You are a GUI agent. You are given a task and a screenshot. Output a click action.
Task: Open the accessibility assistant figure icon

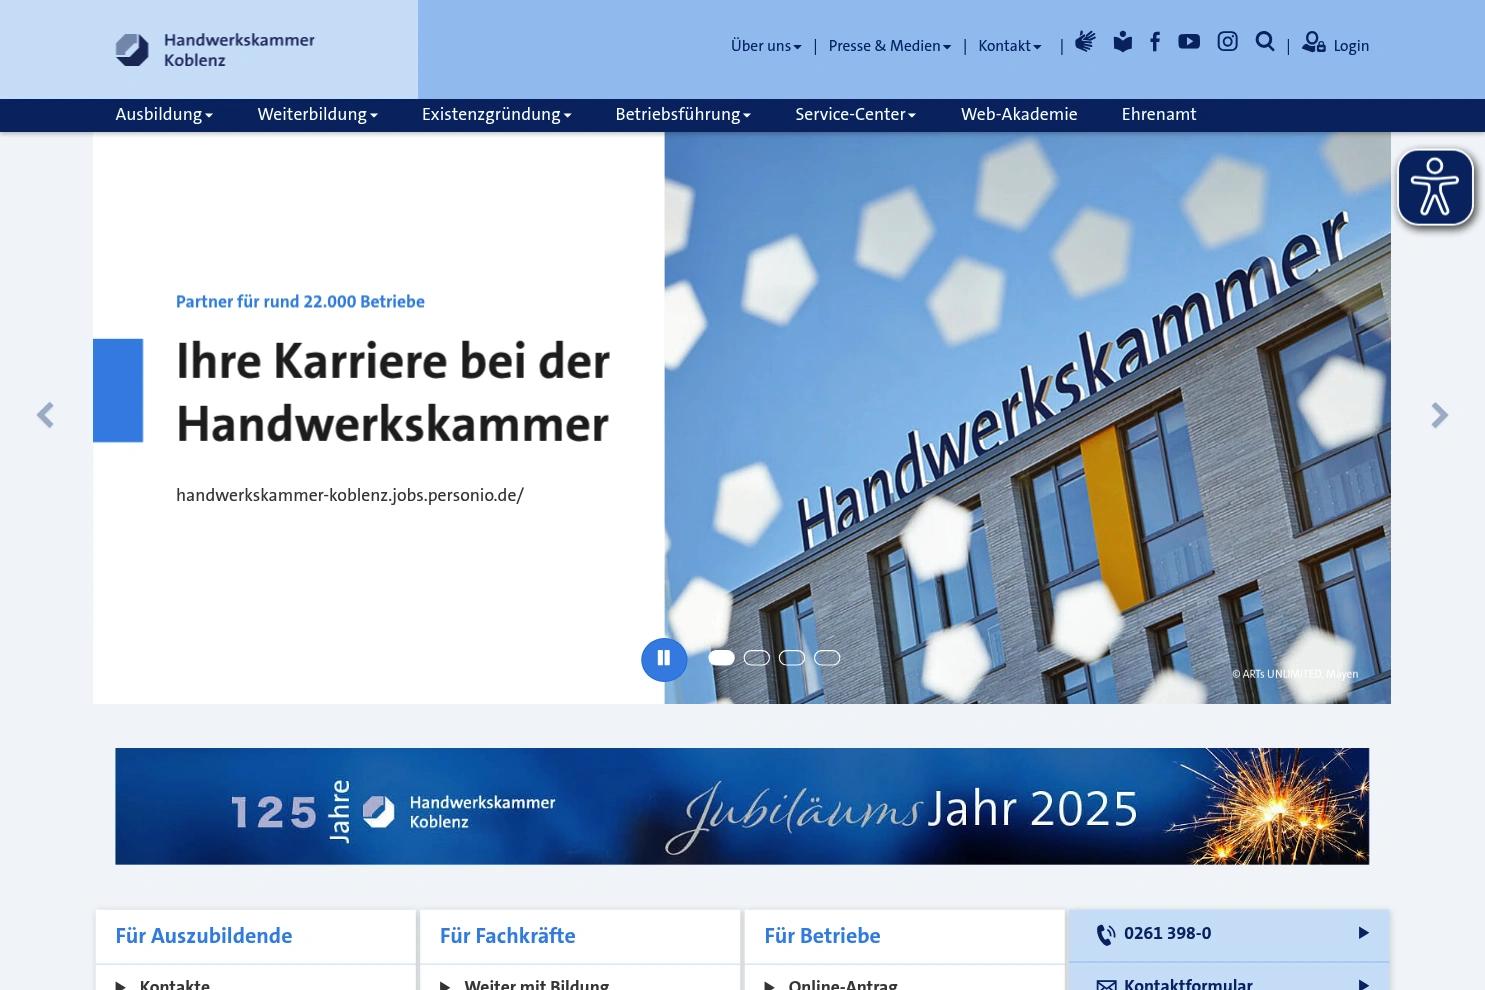tap(1435, 187)
